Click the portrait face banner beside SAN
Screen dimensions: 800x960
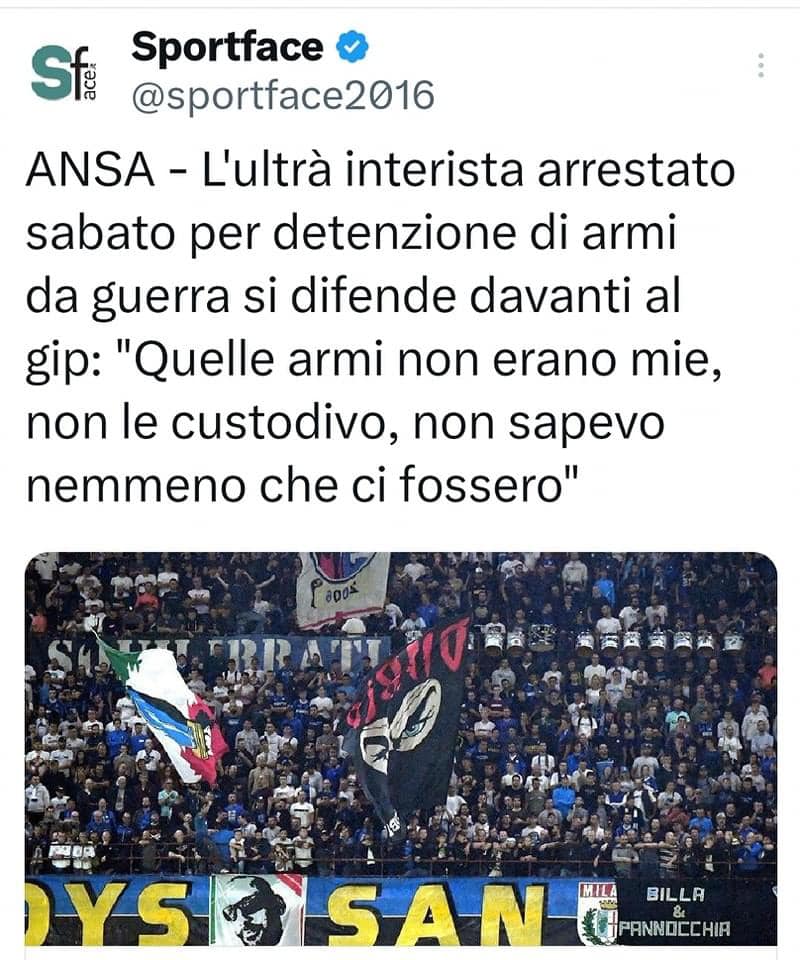257,910
